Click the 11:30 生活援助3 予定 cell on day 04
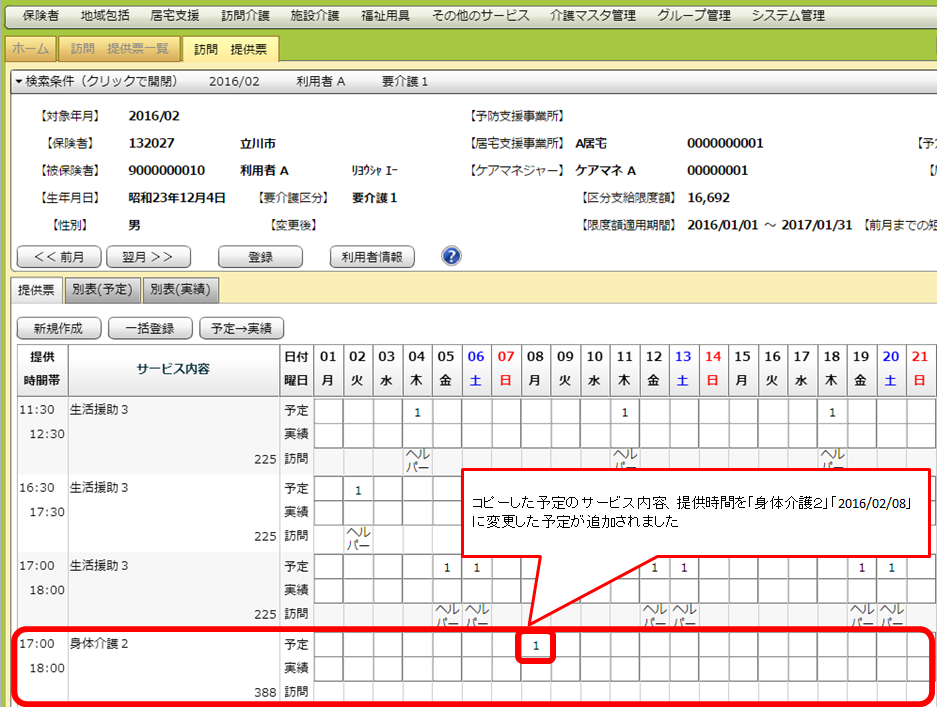This screenshot has height=707, width=937. point(417,411)
